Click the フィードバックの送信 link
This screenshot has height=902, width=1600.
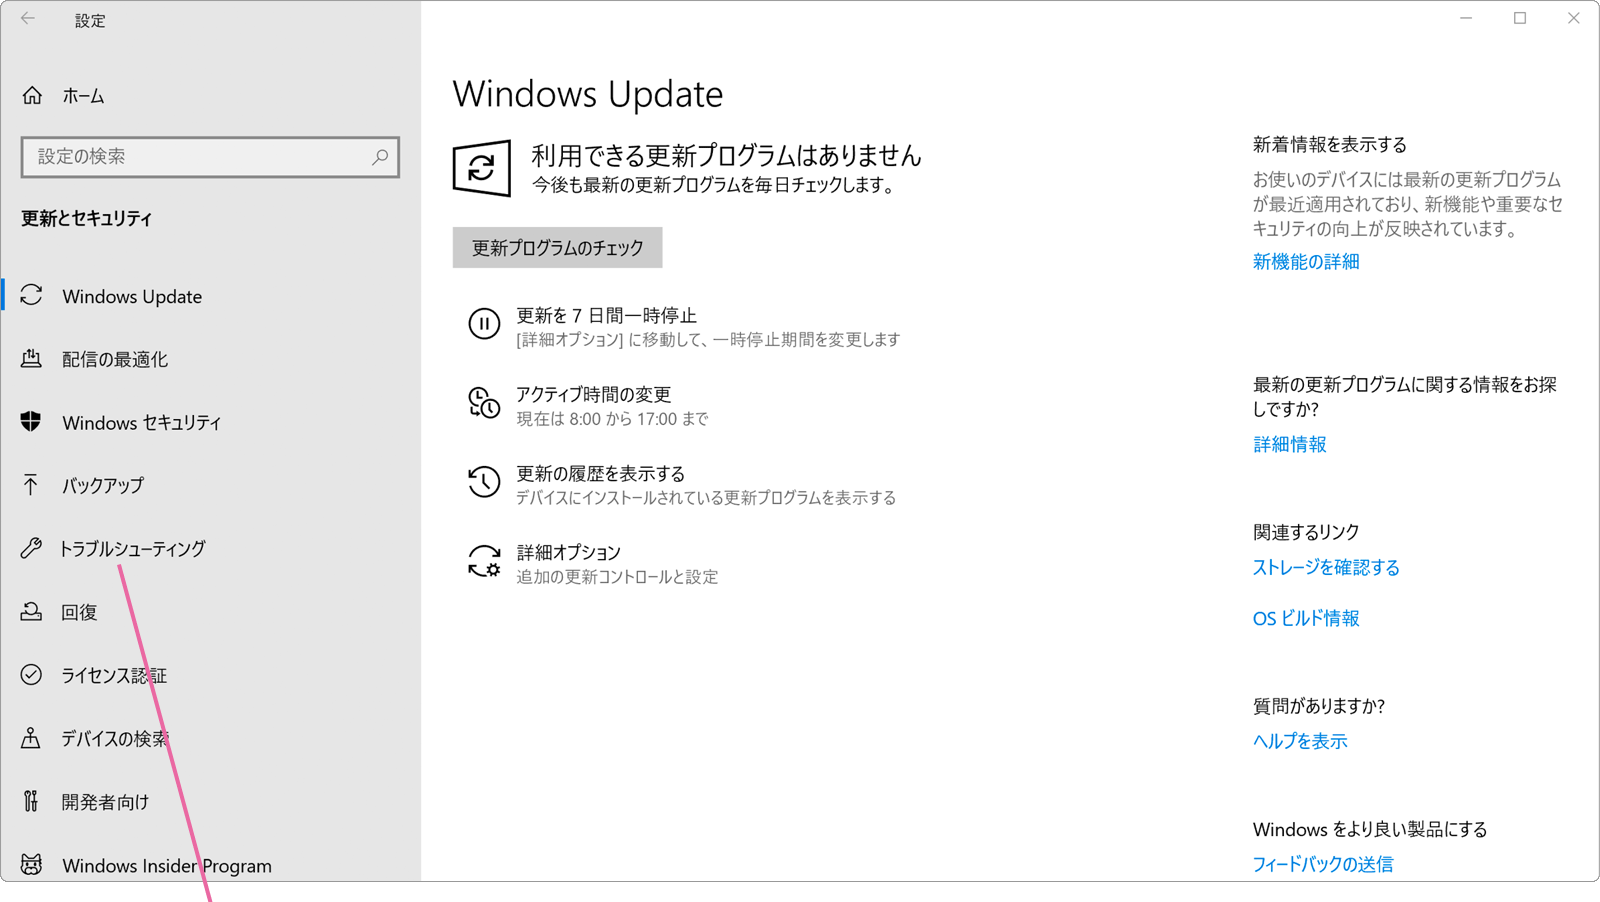pyautogui.click(x=1322, y=864)
